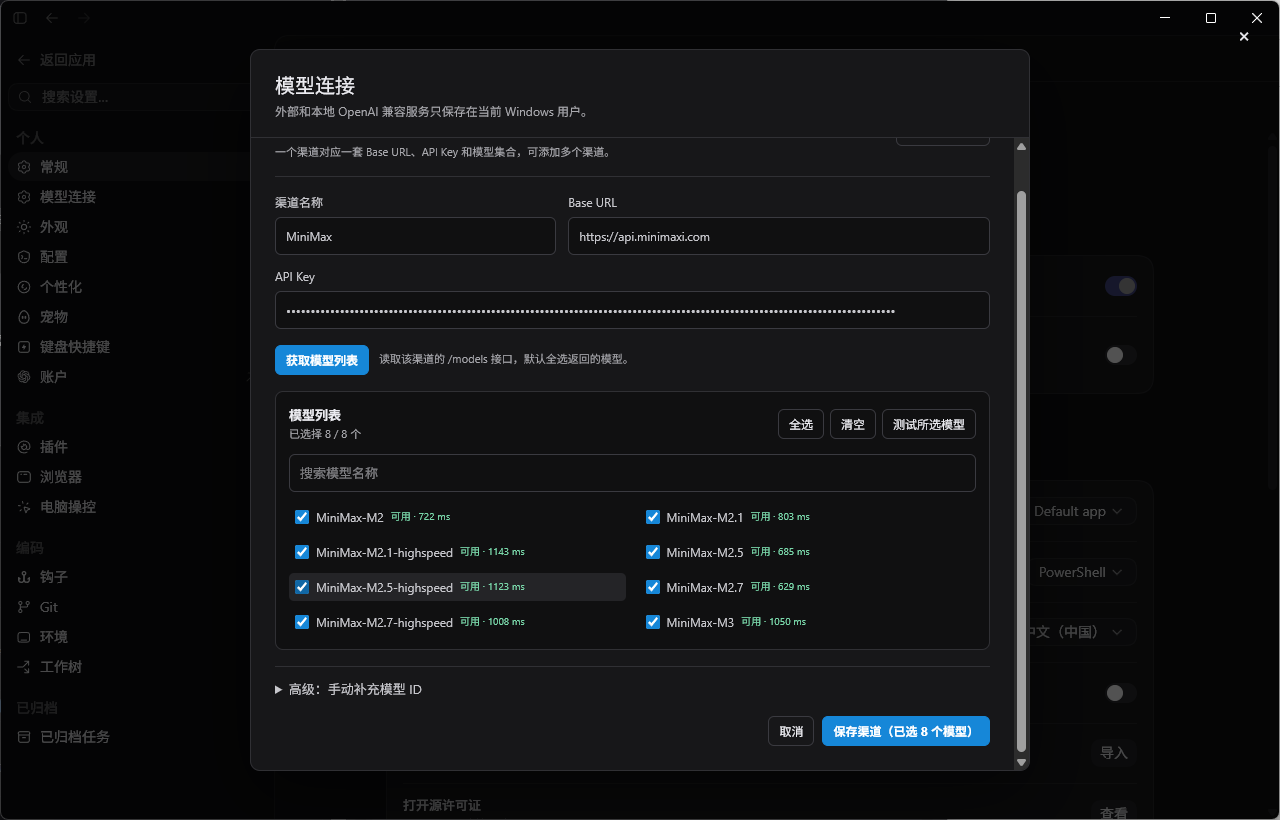The height and width of the screenshot is (820, 1280).
Task: Click the 可用 · 722 ms status text
Action: pyautogui.click(x=420, y=517)
